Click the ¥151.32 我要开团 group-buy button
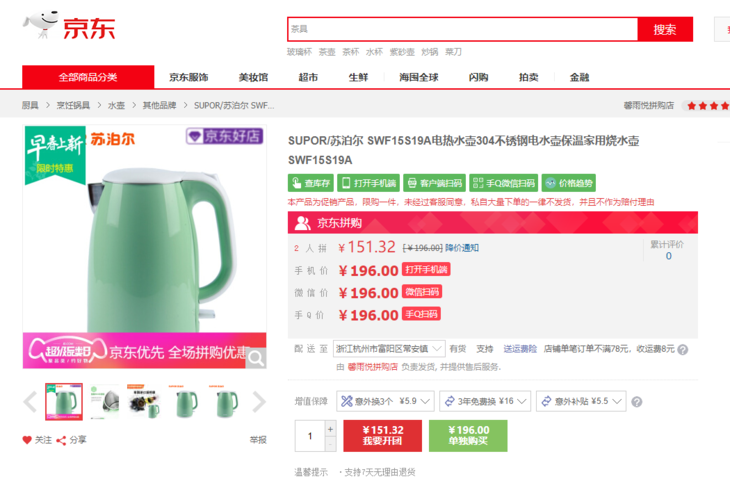Viewport: 730px width, 504px height. pyautogui.click(x=383, y=435)
